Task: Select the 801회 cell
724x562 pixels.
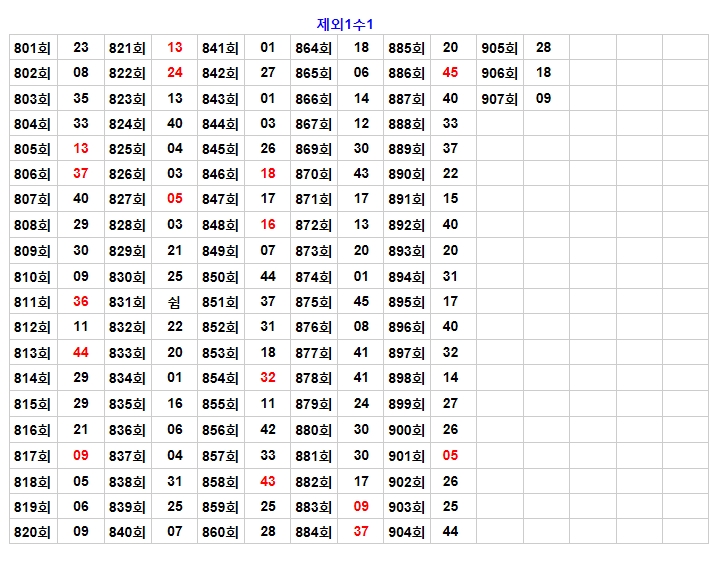Action: pyautogui.click(x=33, y=48)
